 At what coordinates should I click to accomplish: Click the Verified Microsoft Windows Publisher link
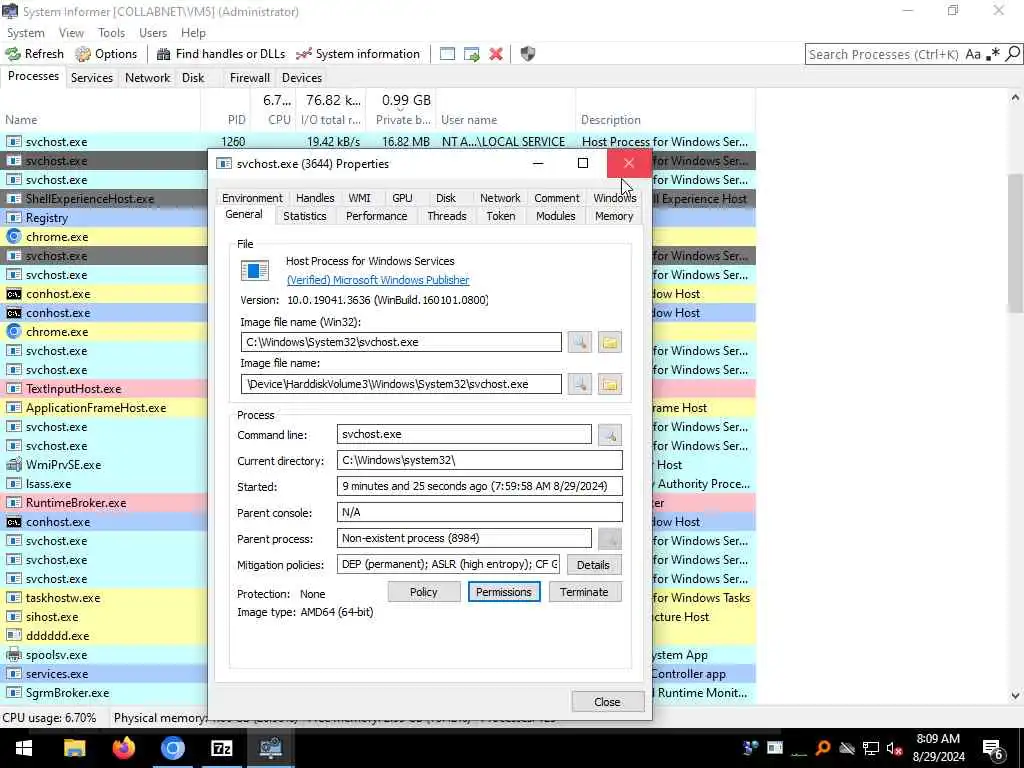(x=378, y=280)
